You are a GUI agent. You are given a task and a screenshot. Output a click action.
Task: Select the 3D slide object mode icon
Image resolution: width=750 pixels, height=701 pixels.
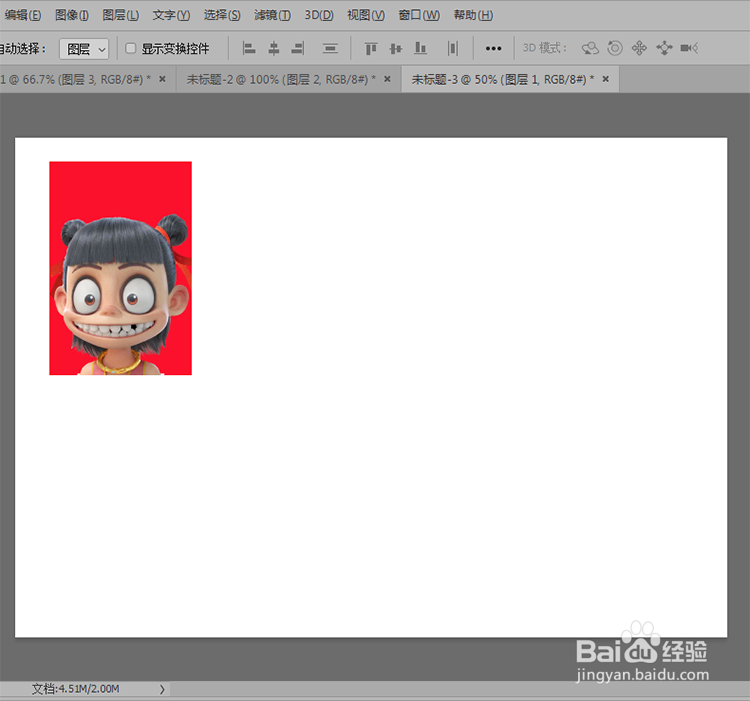664,48
